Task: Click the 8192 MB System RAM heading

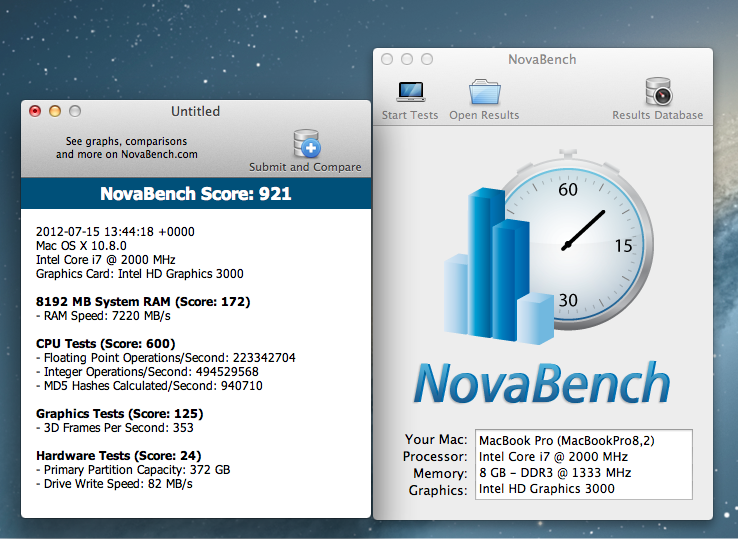Action: pos(143,302)
